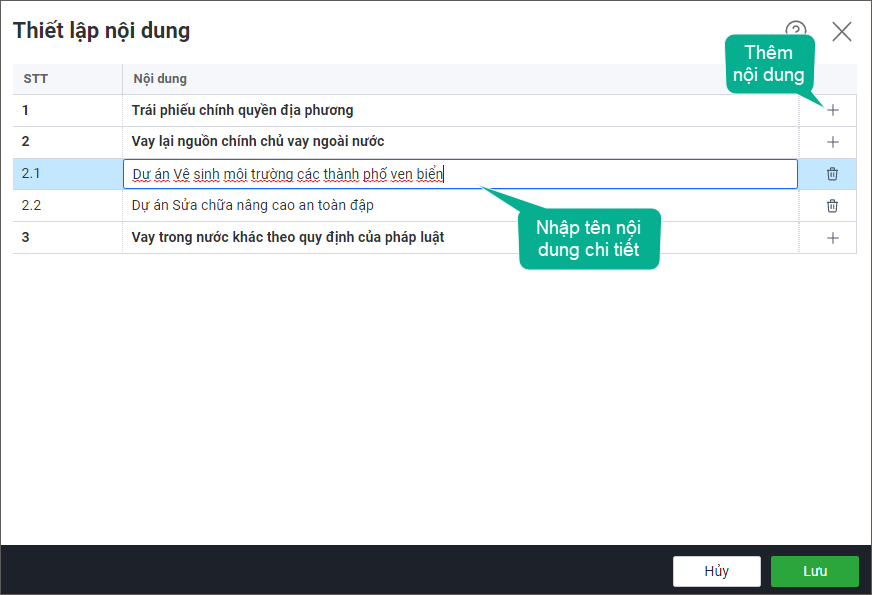Click plus icon for Vay lại nguồn row

[832, 142]
